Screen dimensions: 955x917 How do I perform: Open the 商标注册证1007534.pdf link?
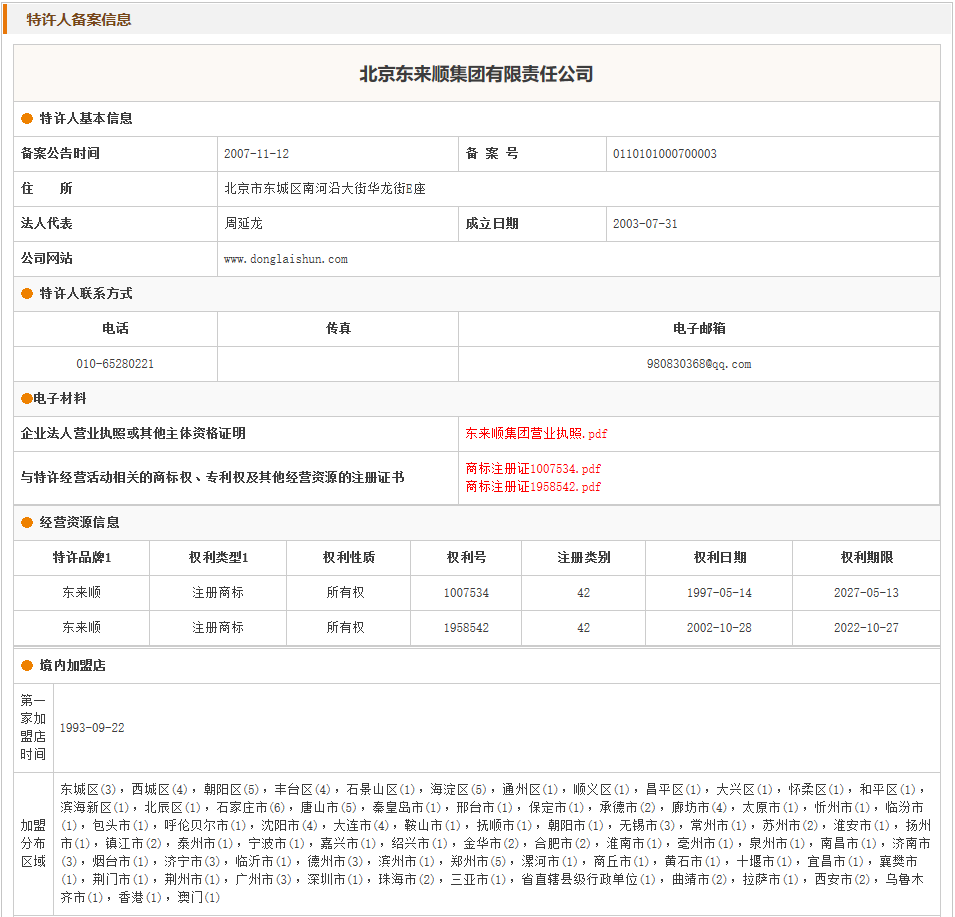coord(533,469)
